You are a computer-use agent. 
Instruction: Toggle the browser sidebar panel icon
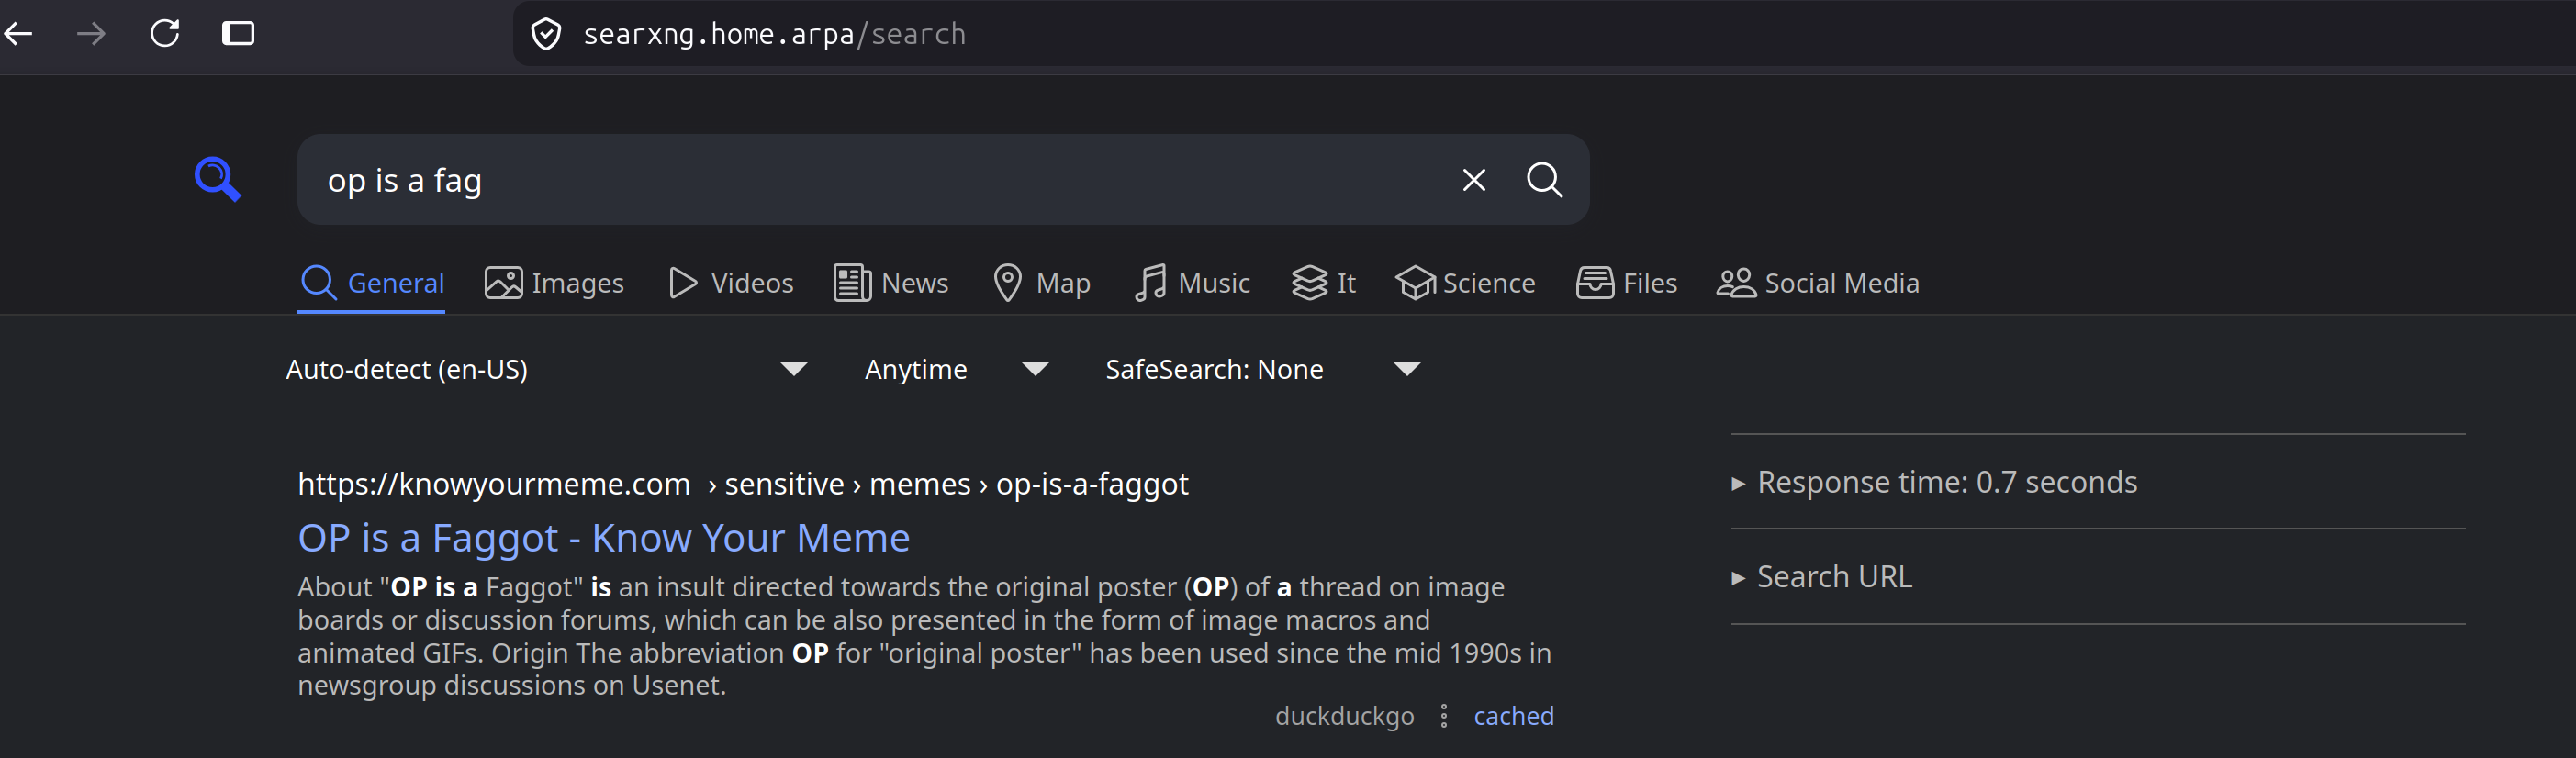(238, 34)
